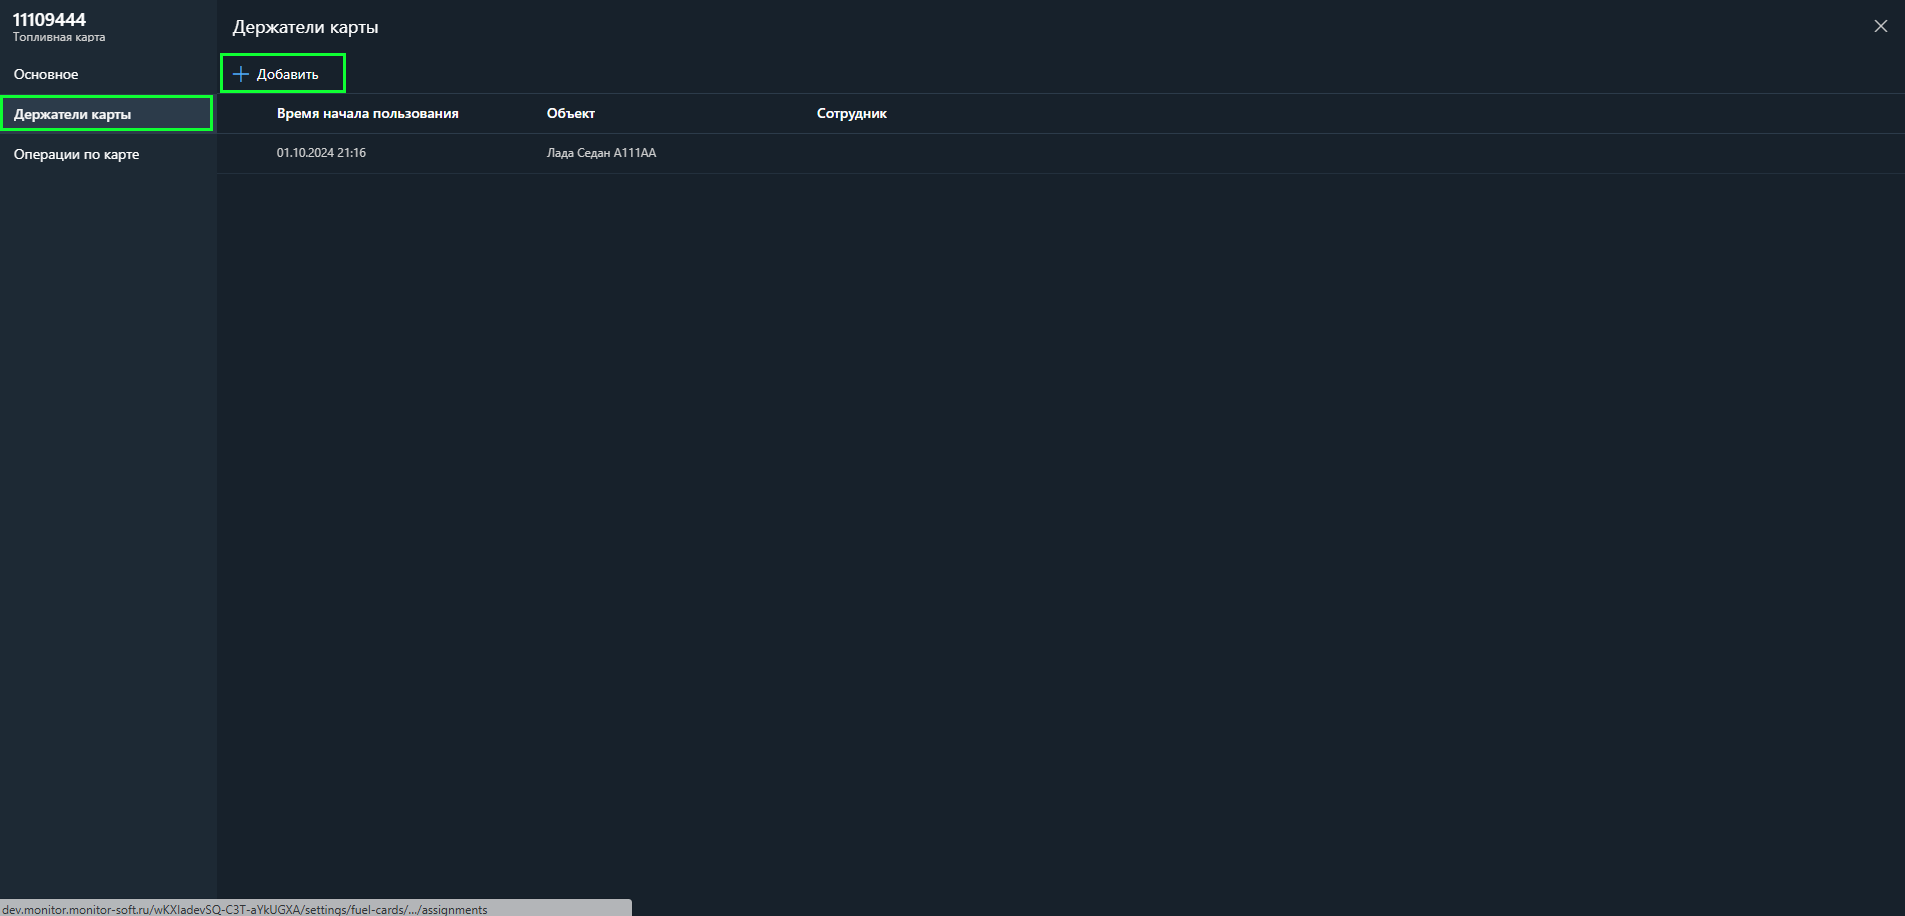The image size is (1905, 916).
Task: Switch to Операции по карте
Action: (x=76, y=154)
